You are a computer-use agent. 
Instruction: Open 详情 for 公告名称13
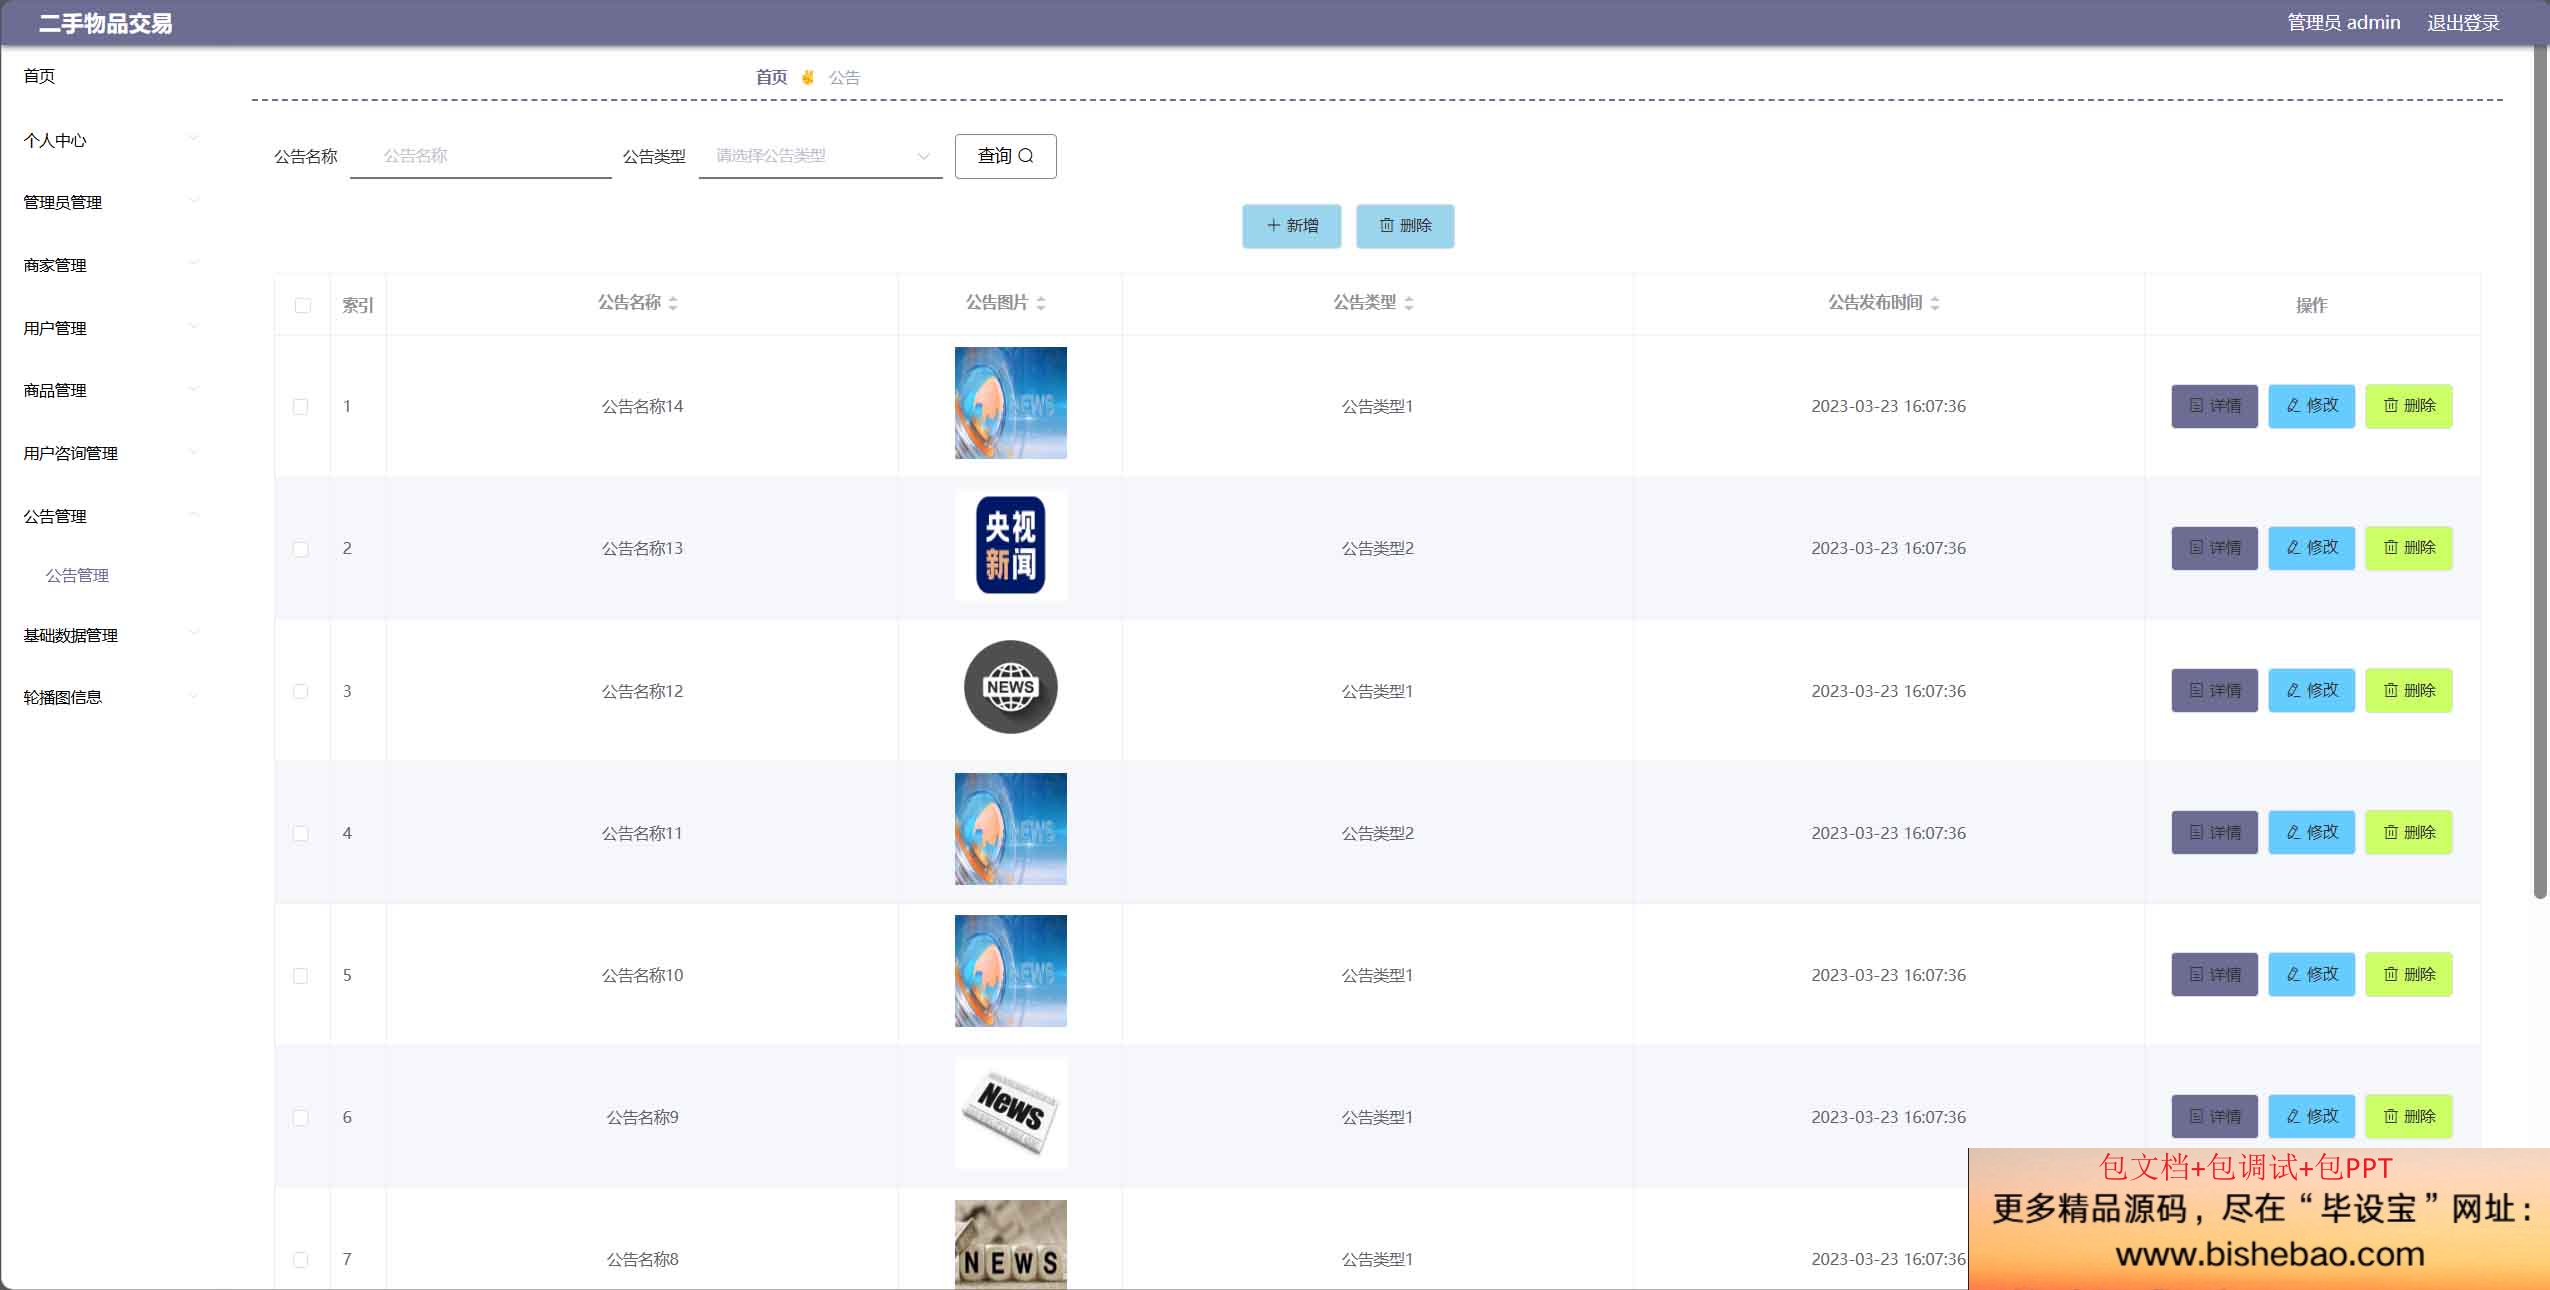[x=2214, y=548]
